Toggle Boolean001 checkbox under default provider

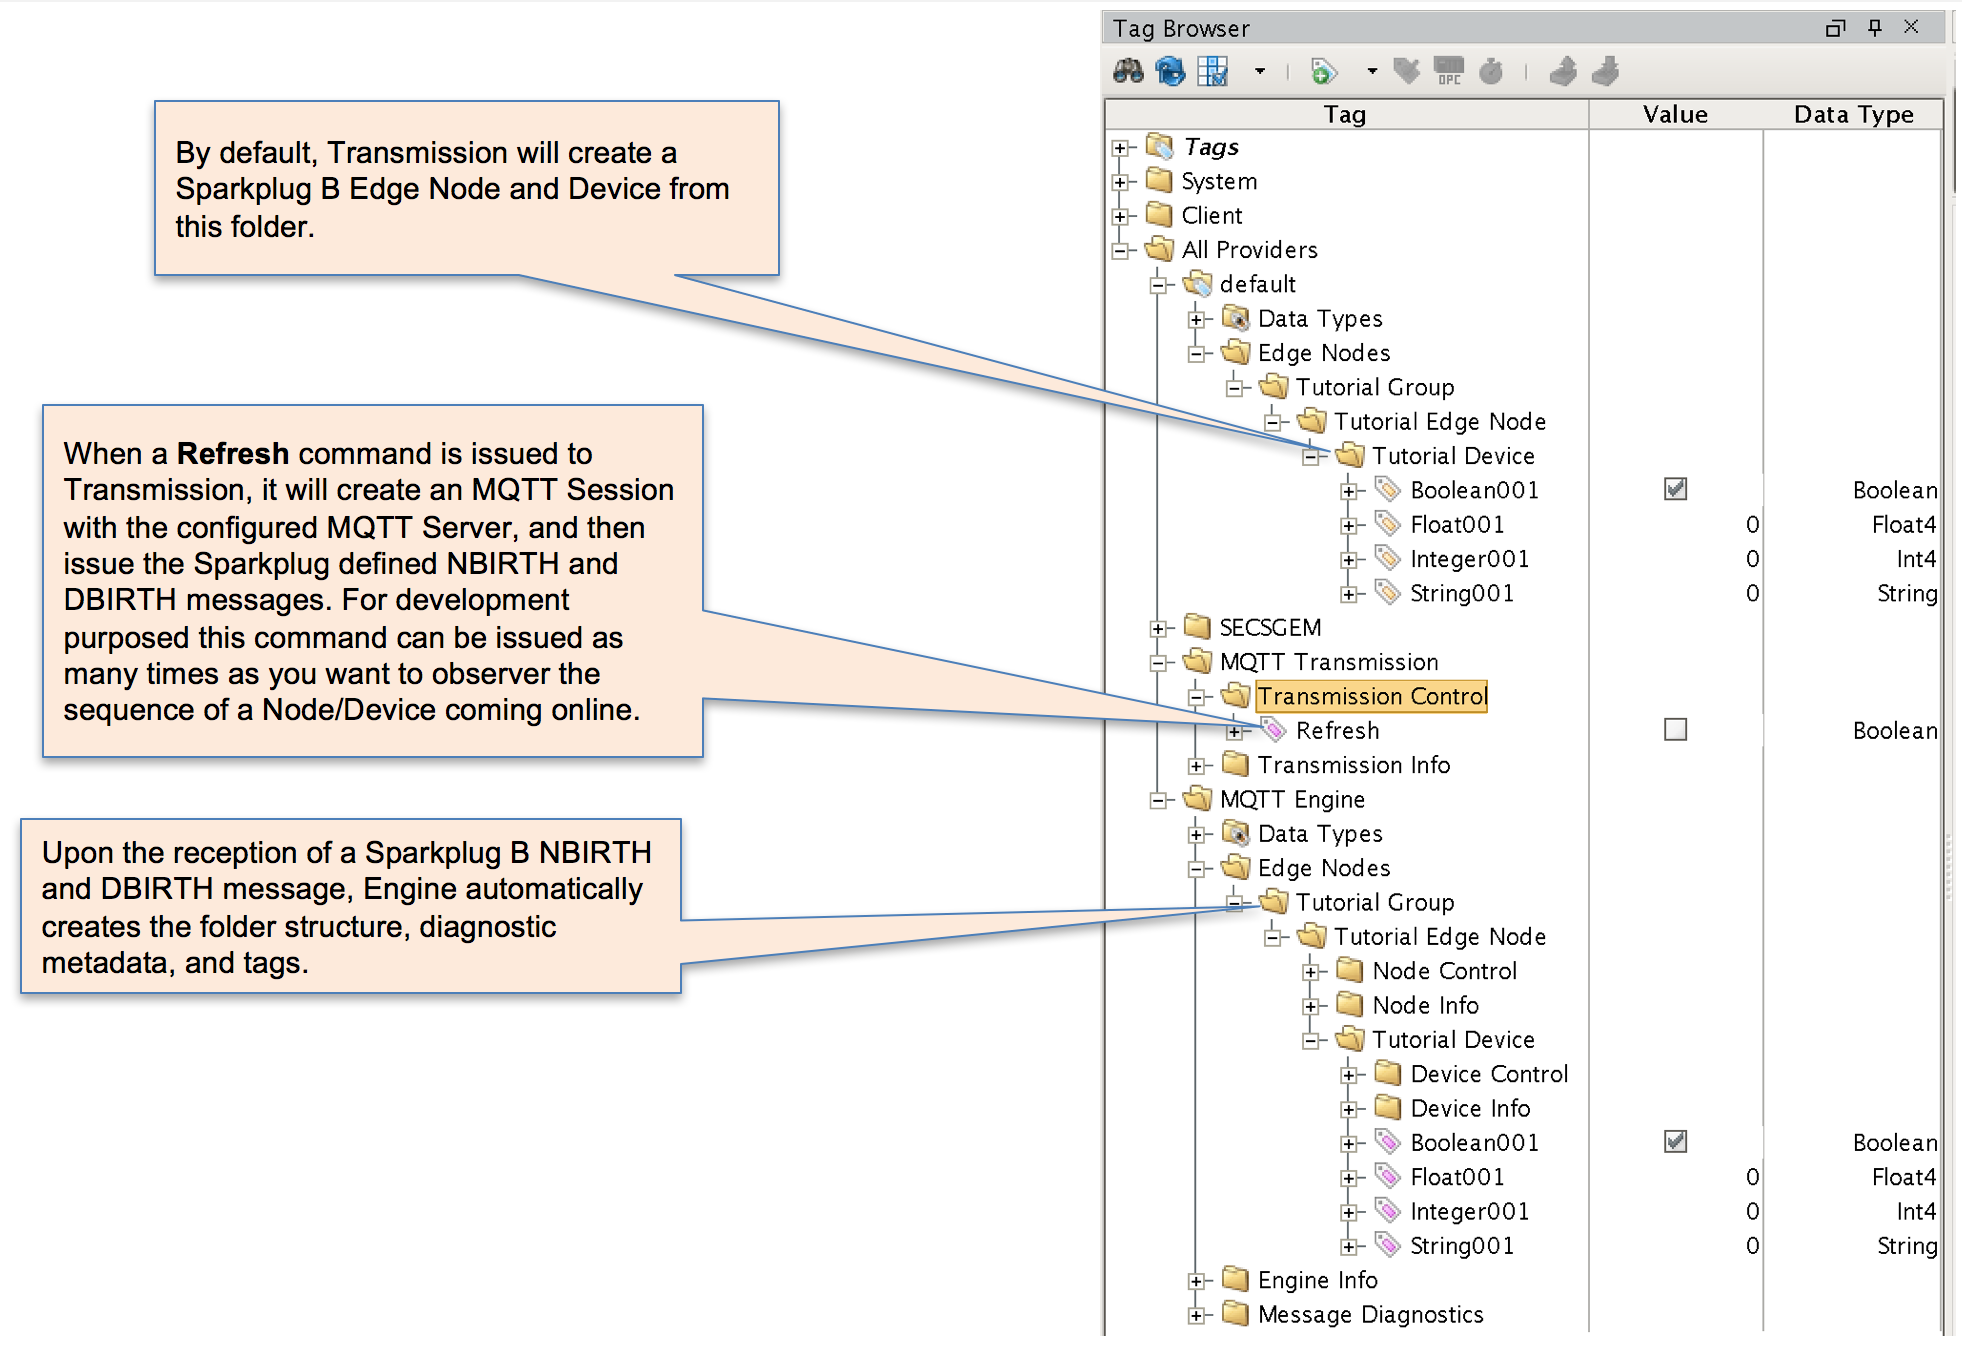click(1675, 489)
